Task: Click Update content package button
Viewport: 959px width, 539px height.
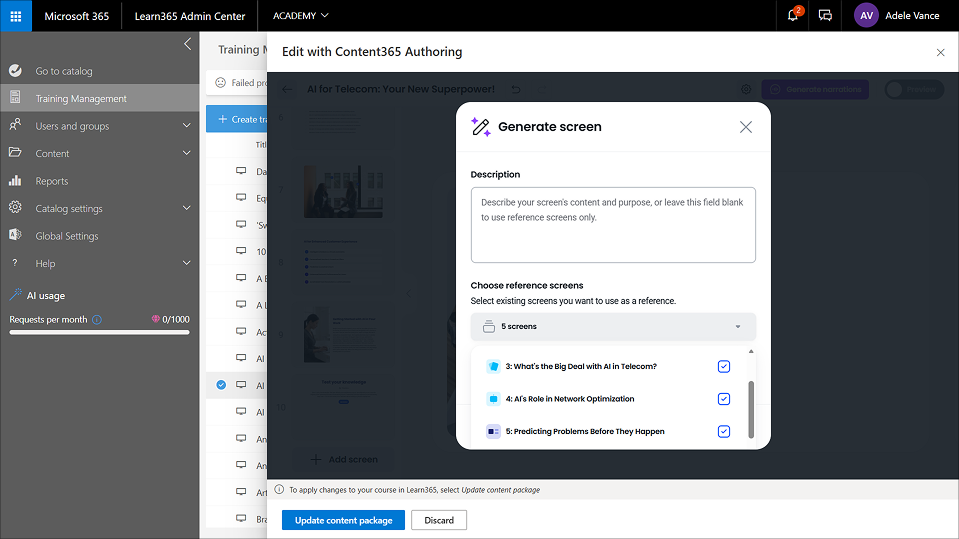Action: 343,520
